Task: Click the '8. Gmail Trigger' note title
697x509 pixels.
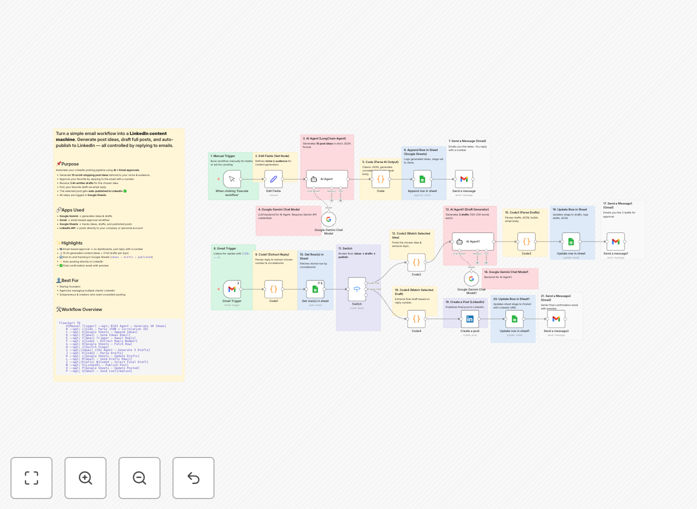Action: click(225, 248)
